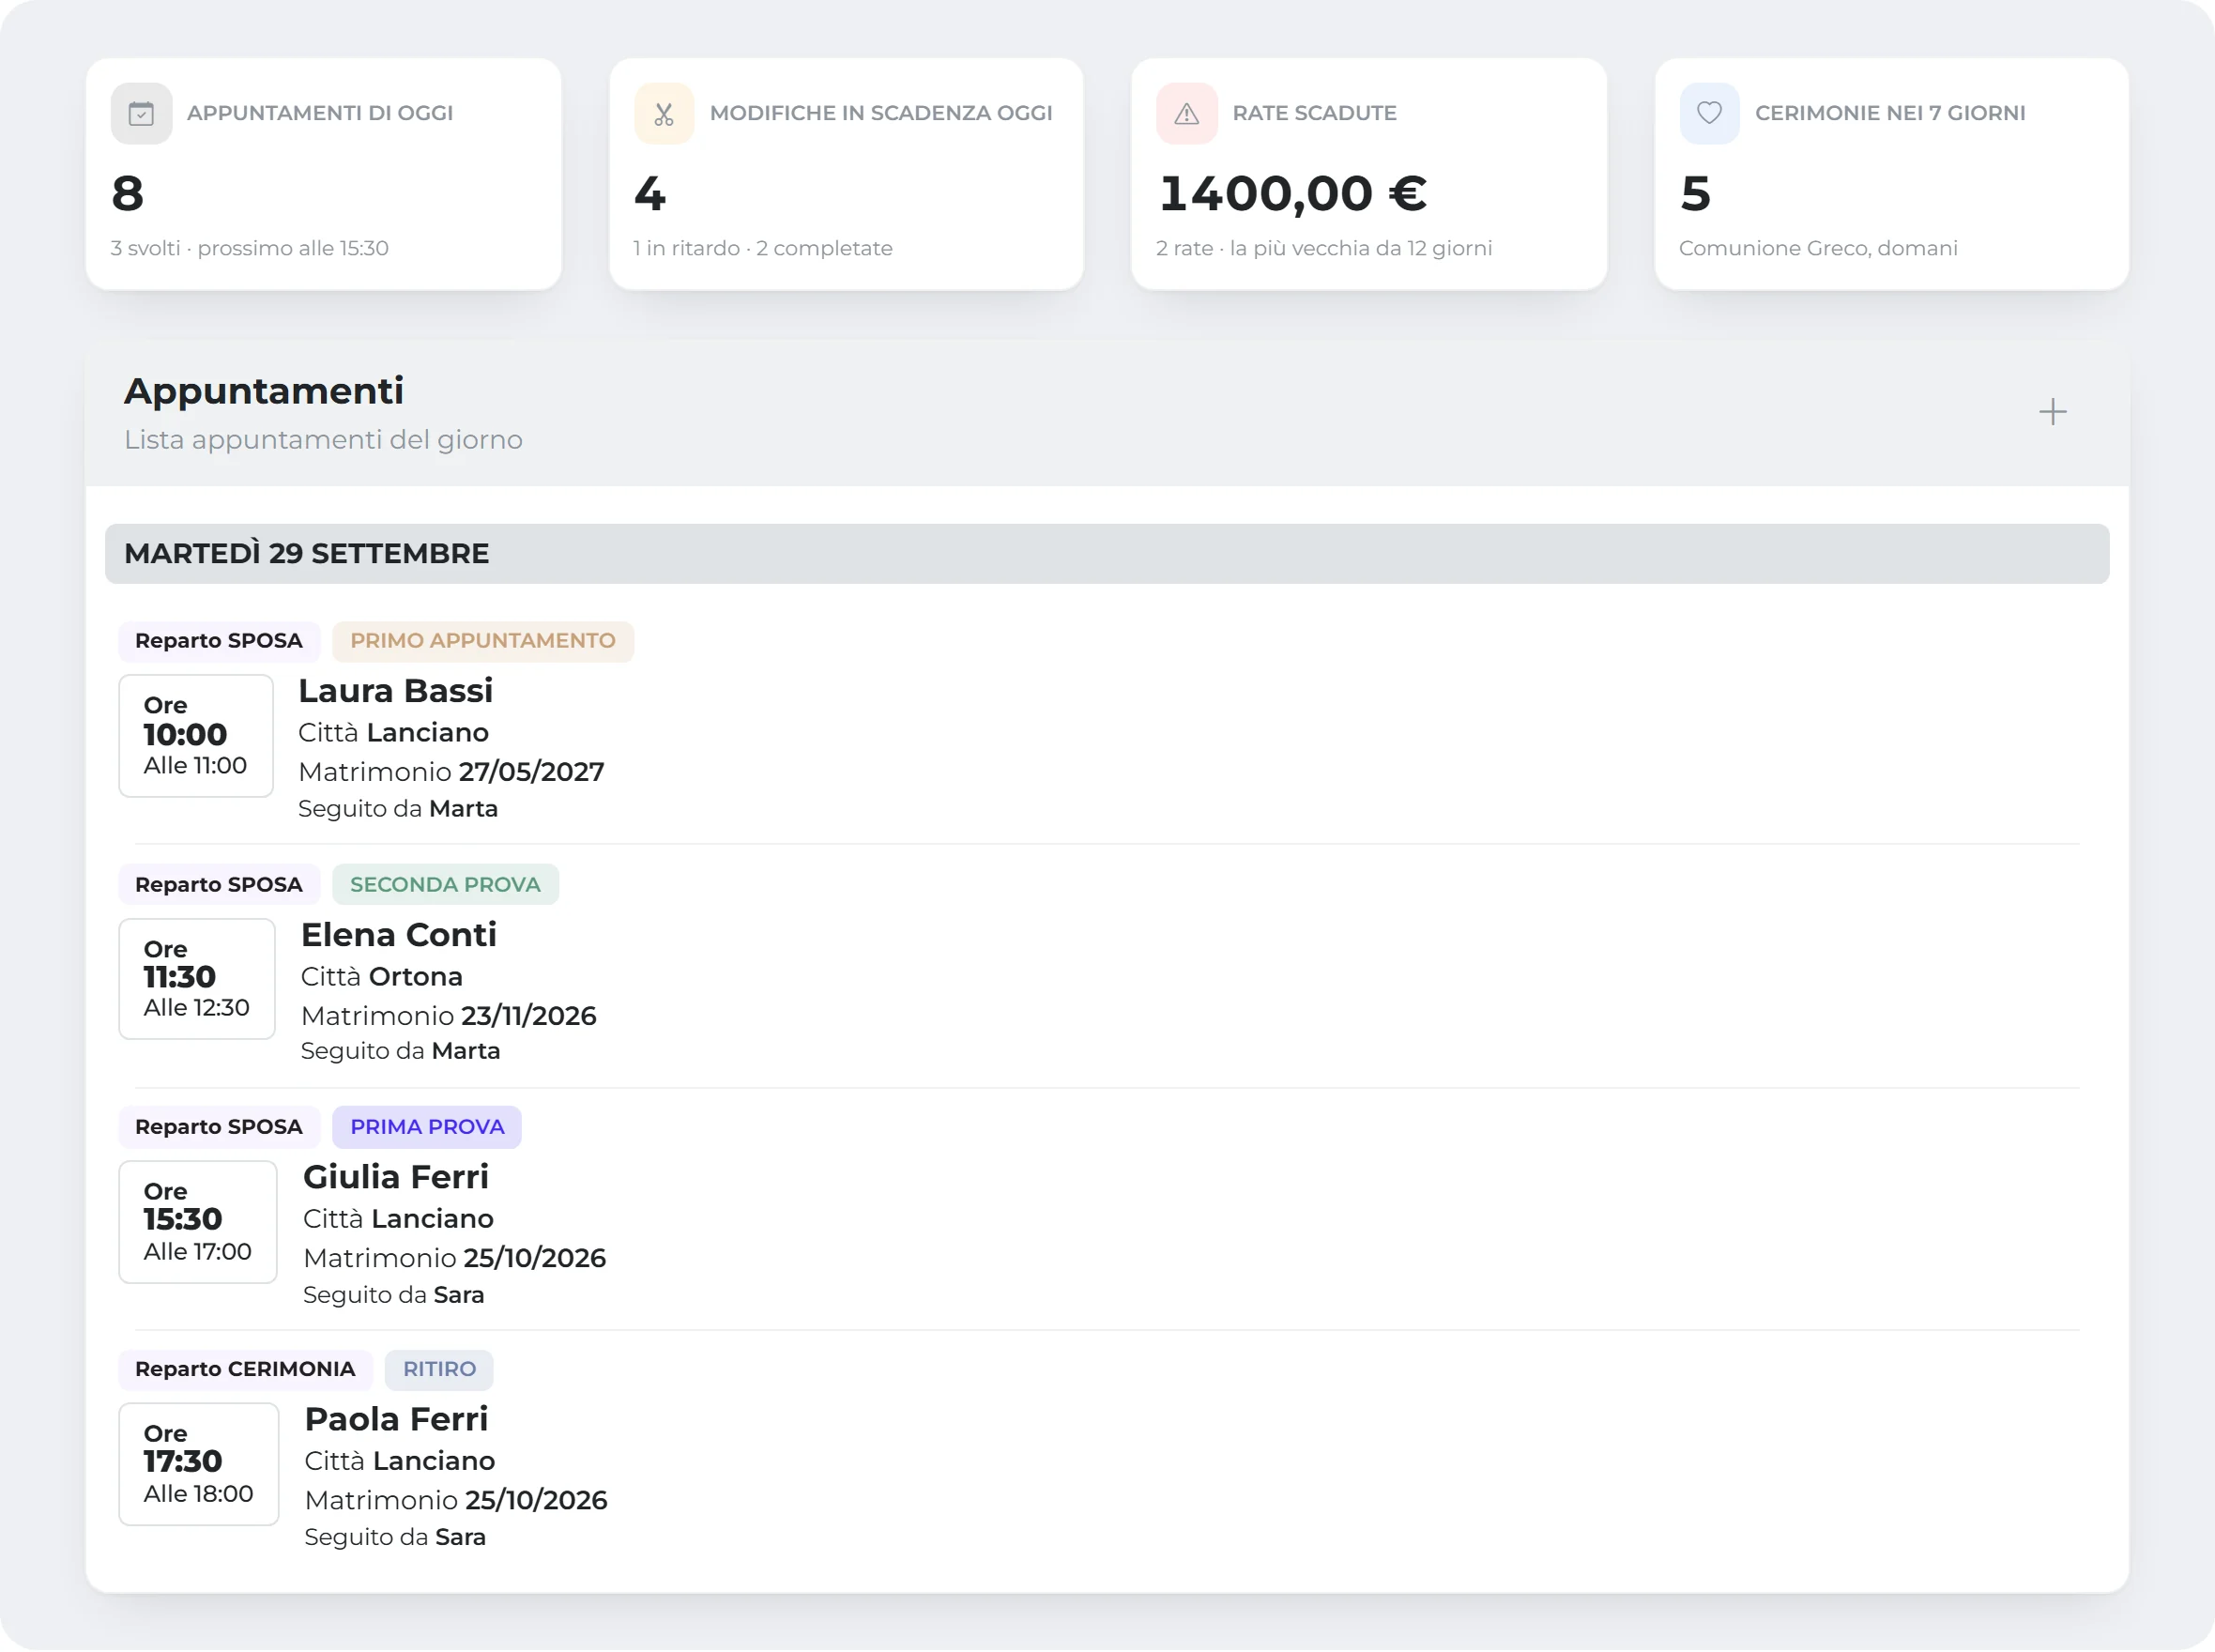Select the PRIMA PROVA tag
This screenshot has width=2215, height=1652.
coord(427,1127)
